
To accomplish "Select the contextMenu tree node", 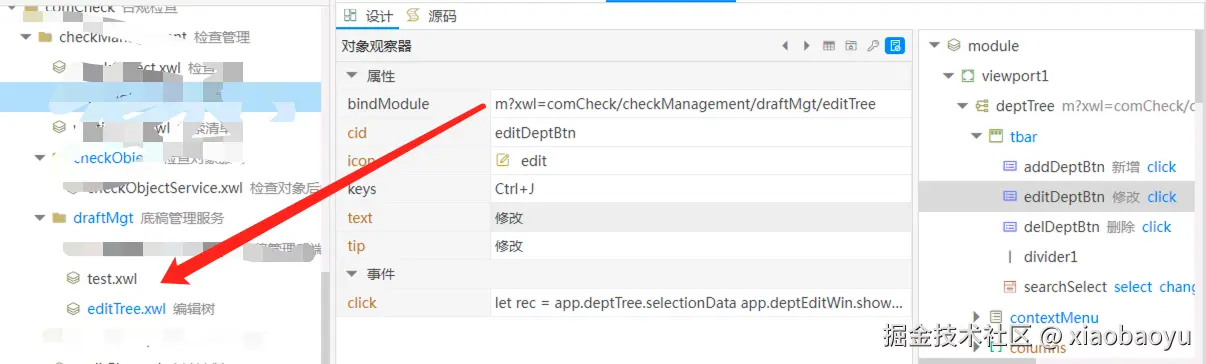I will click(1054, 318).
